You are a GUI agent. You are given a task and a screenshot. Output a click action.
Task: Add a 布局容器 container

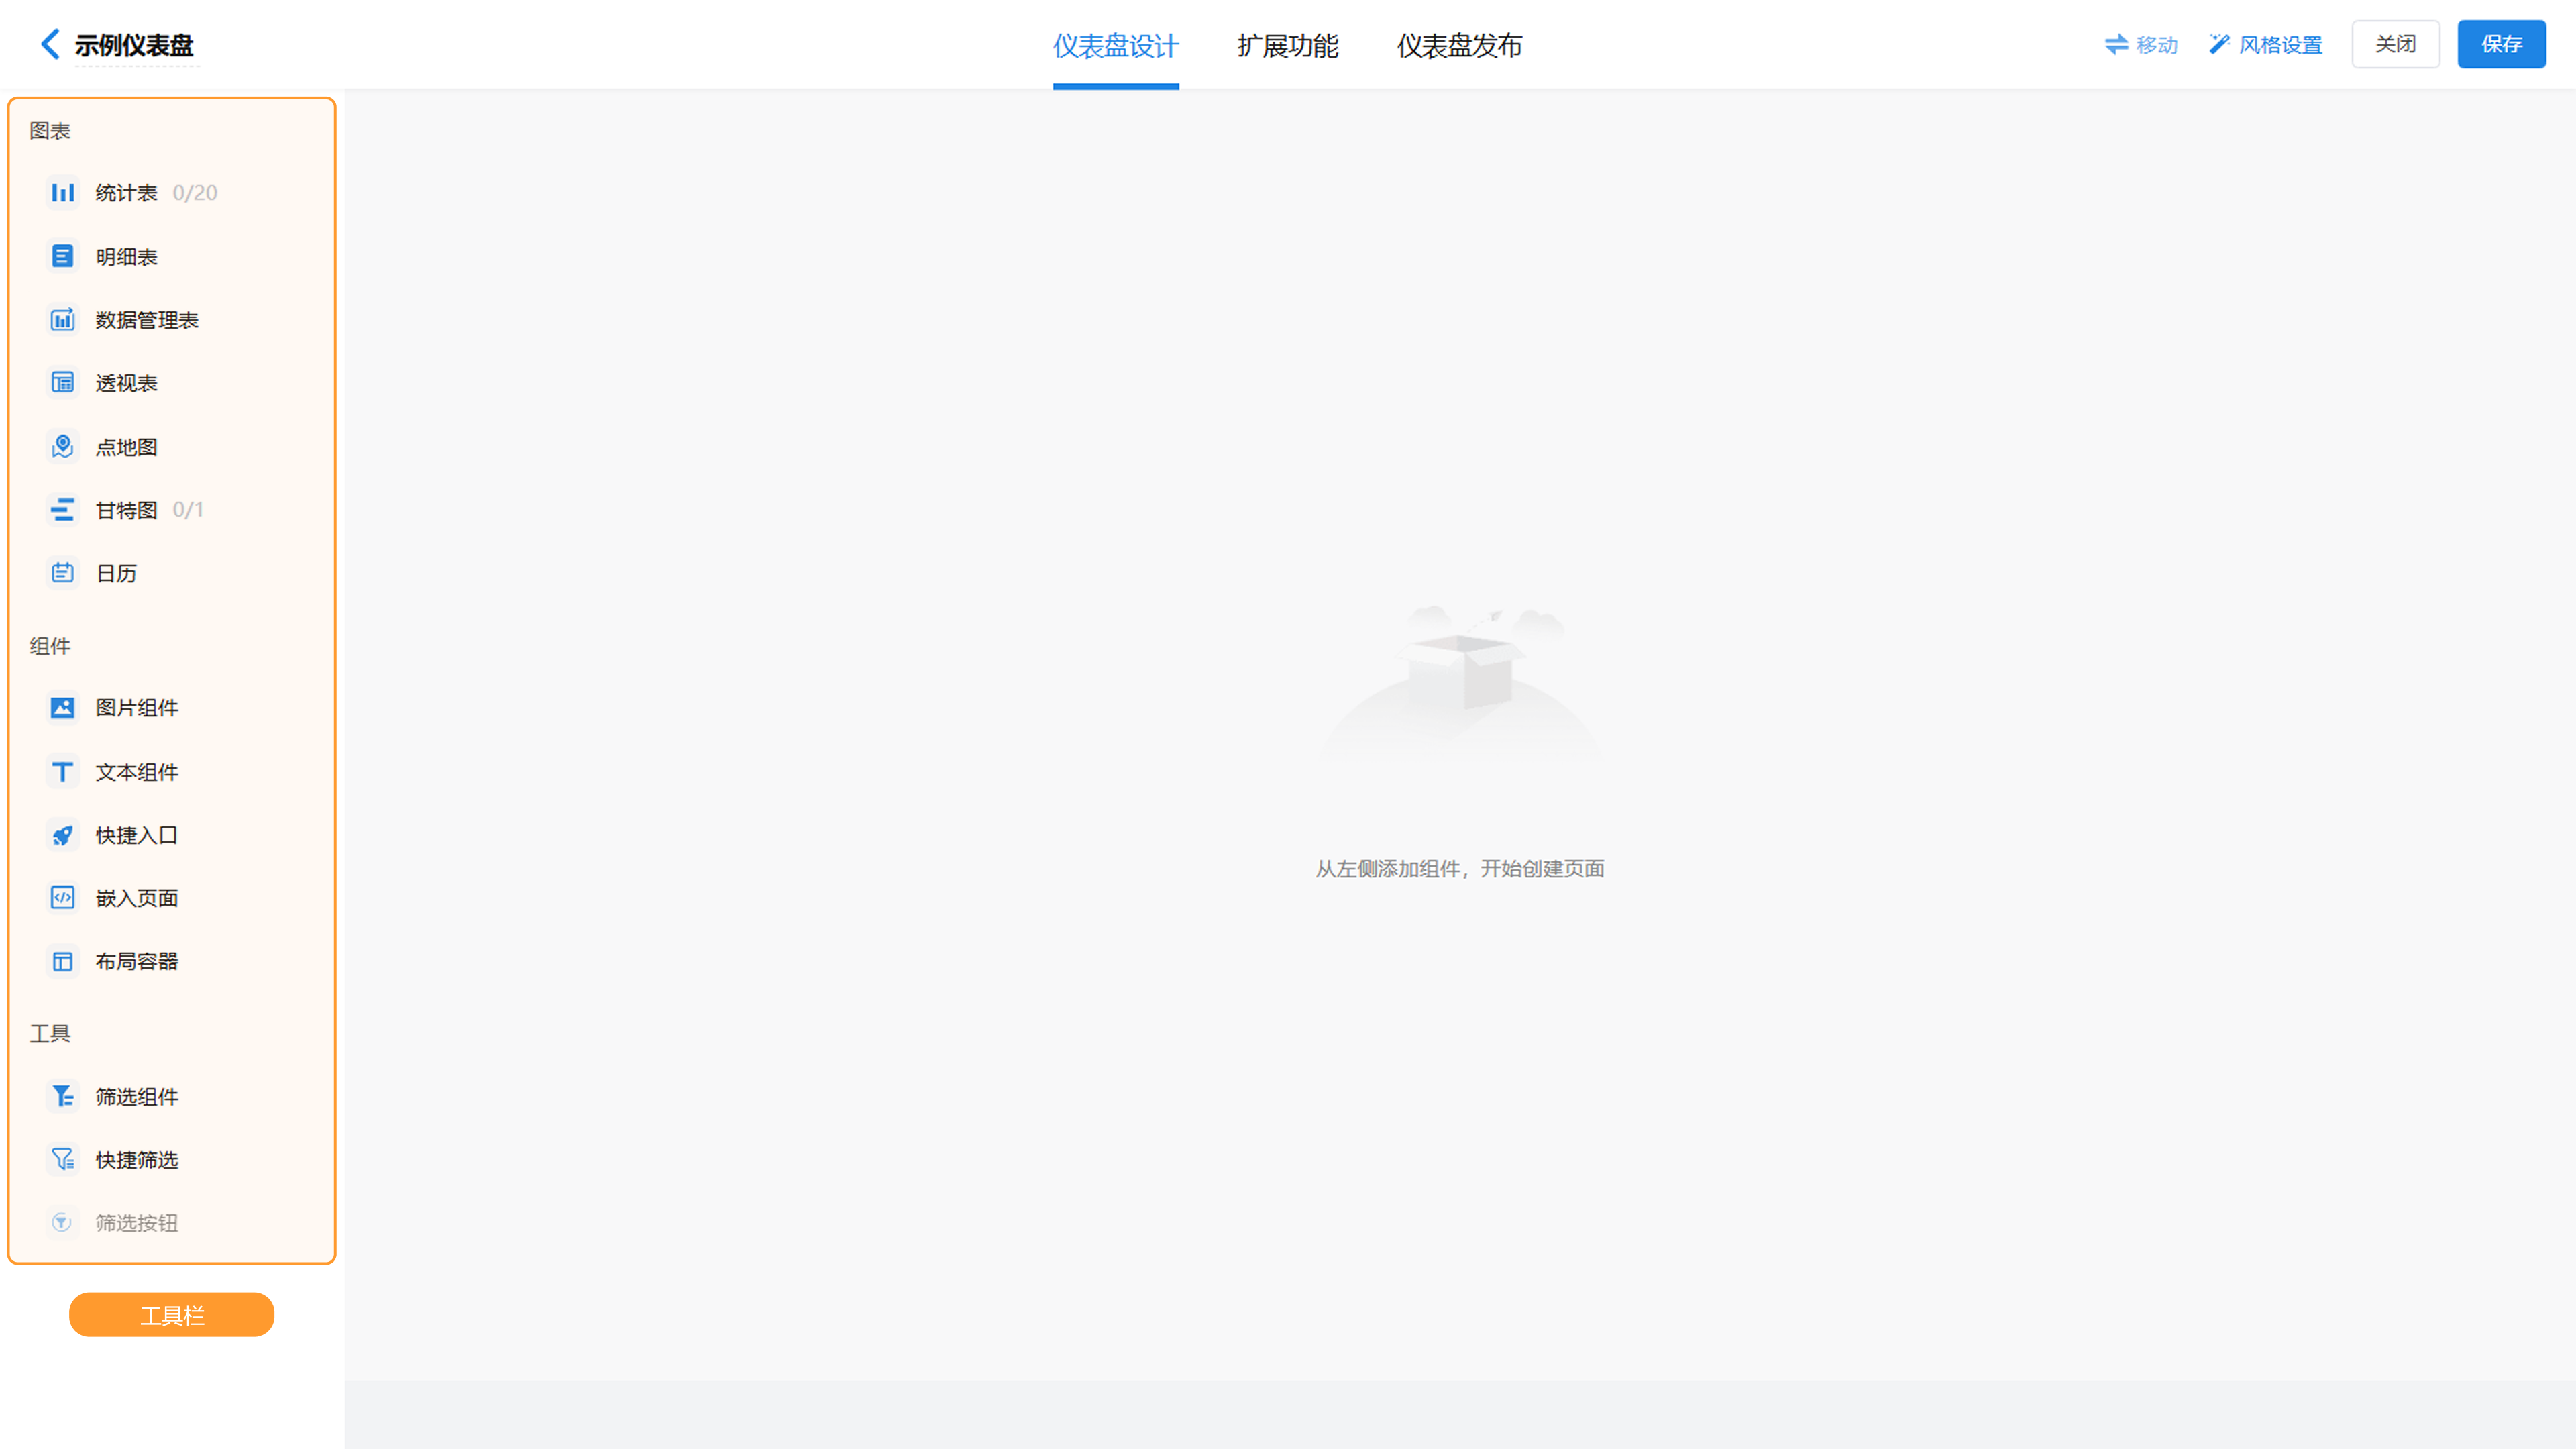(137, 961)
